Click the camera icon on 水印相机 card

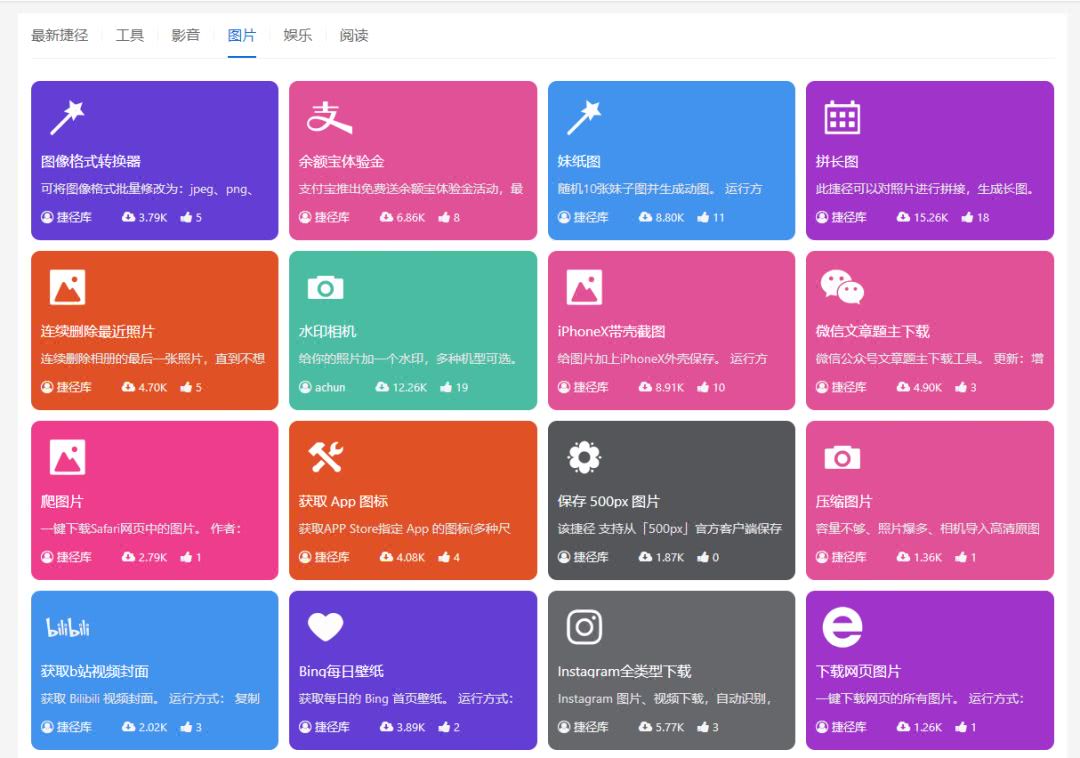pyautogui.click(x=325, y=288)
